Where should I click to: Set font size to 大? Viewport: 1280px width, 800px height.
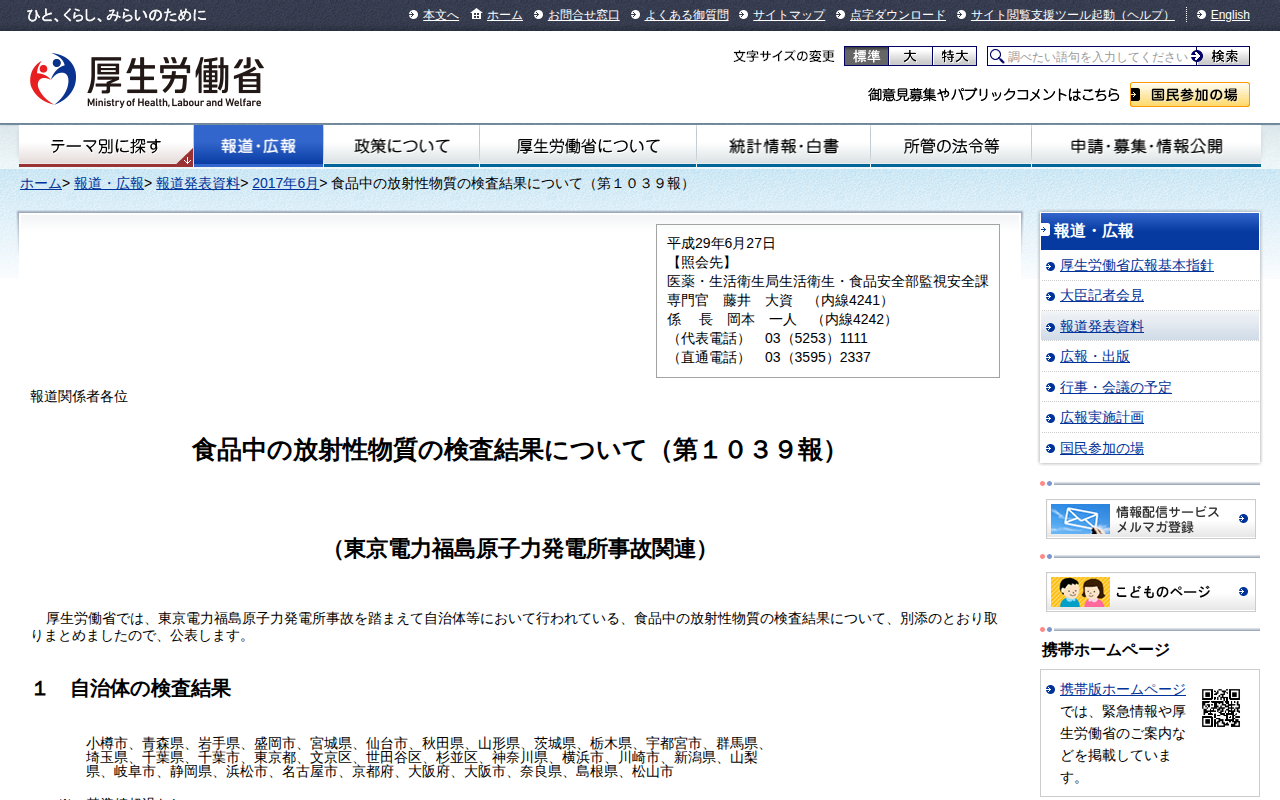[x=910, y=56]
